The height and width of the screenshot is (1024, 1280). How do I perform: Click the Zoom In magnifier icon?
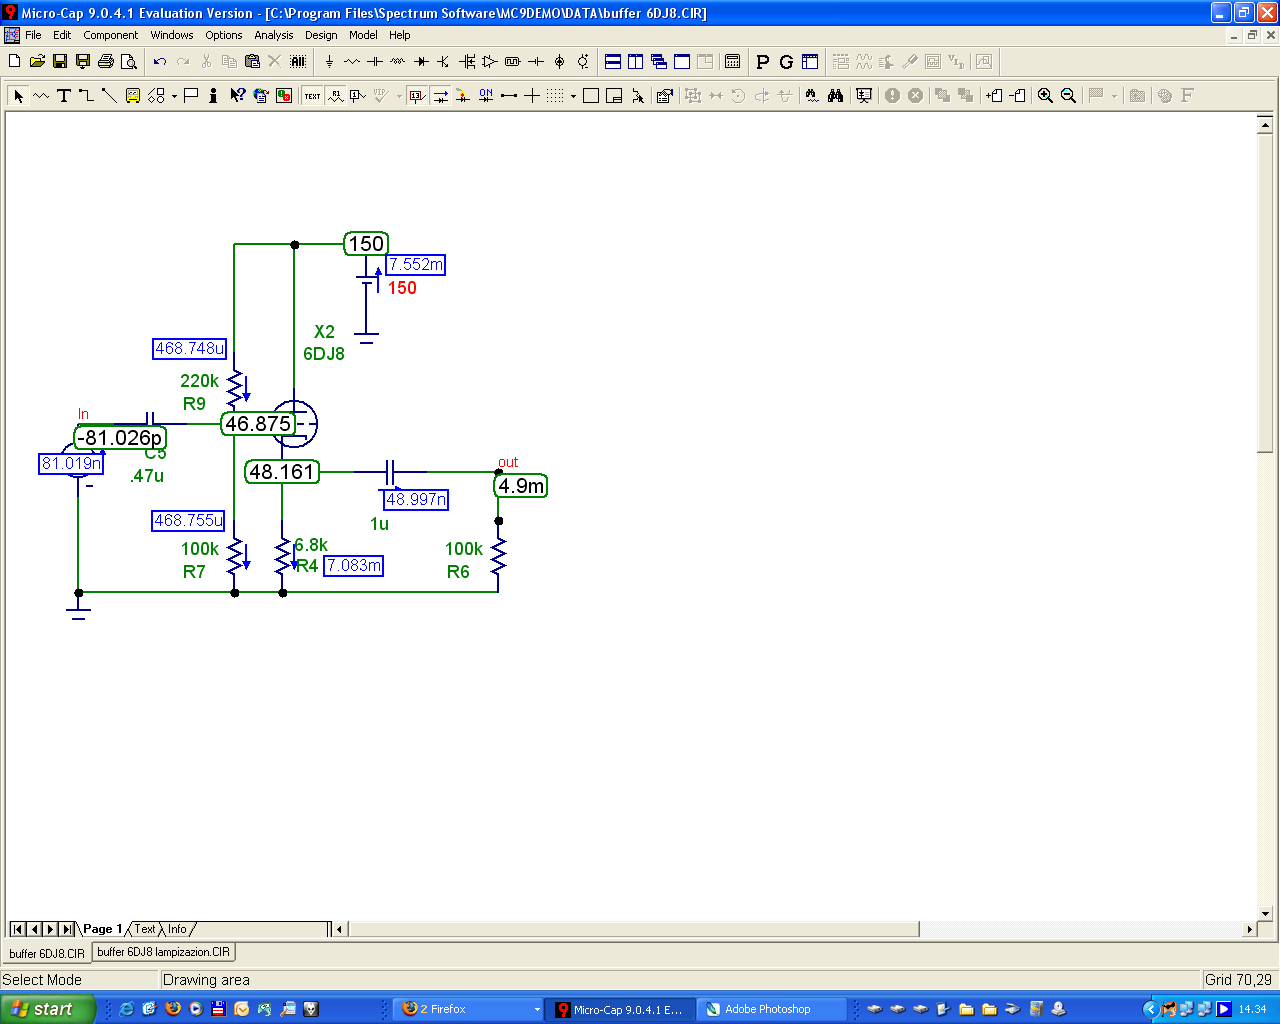1045,95
